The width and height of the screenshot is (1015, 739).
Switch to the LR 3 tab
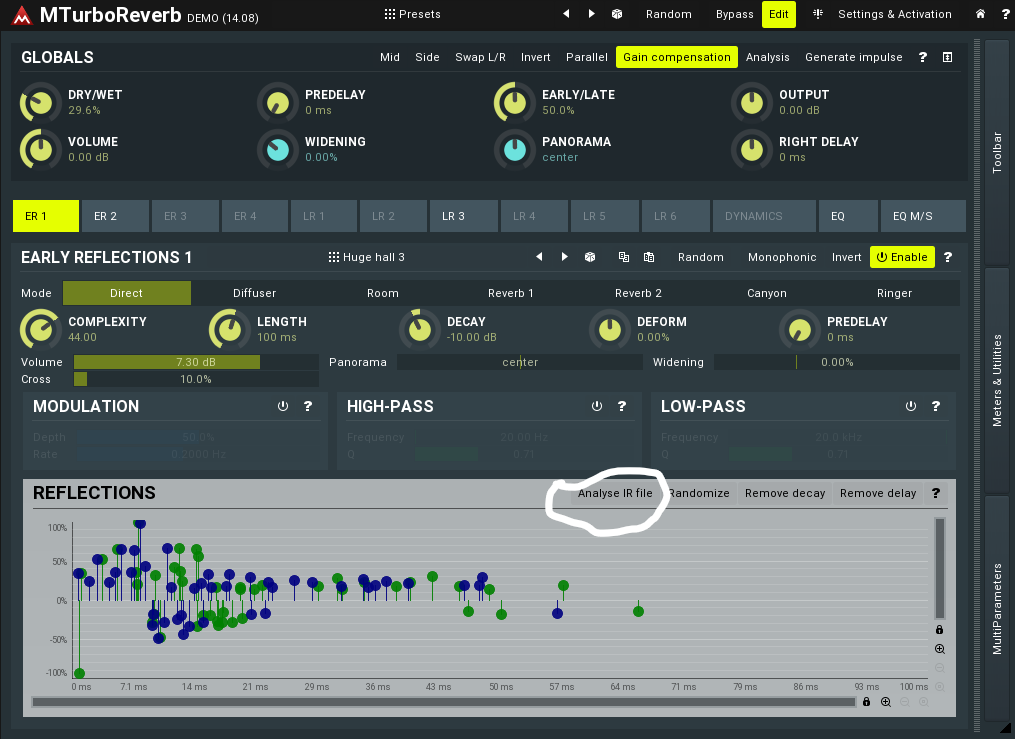pos(464,216)
